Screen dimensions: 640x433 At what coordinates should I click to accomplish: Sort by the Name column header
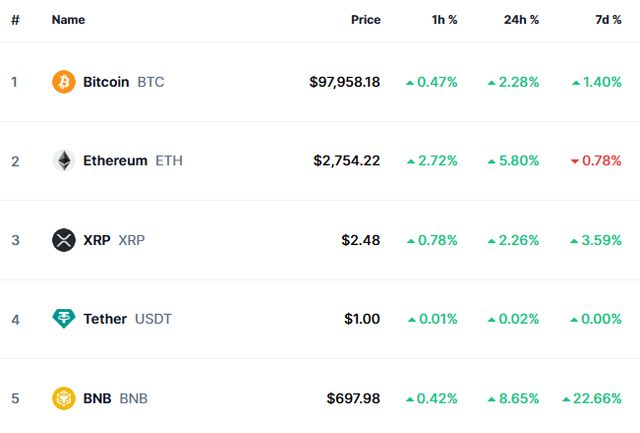coord(68,20)
